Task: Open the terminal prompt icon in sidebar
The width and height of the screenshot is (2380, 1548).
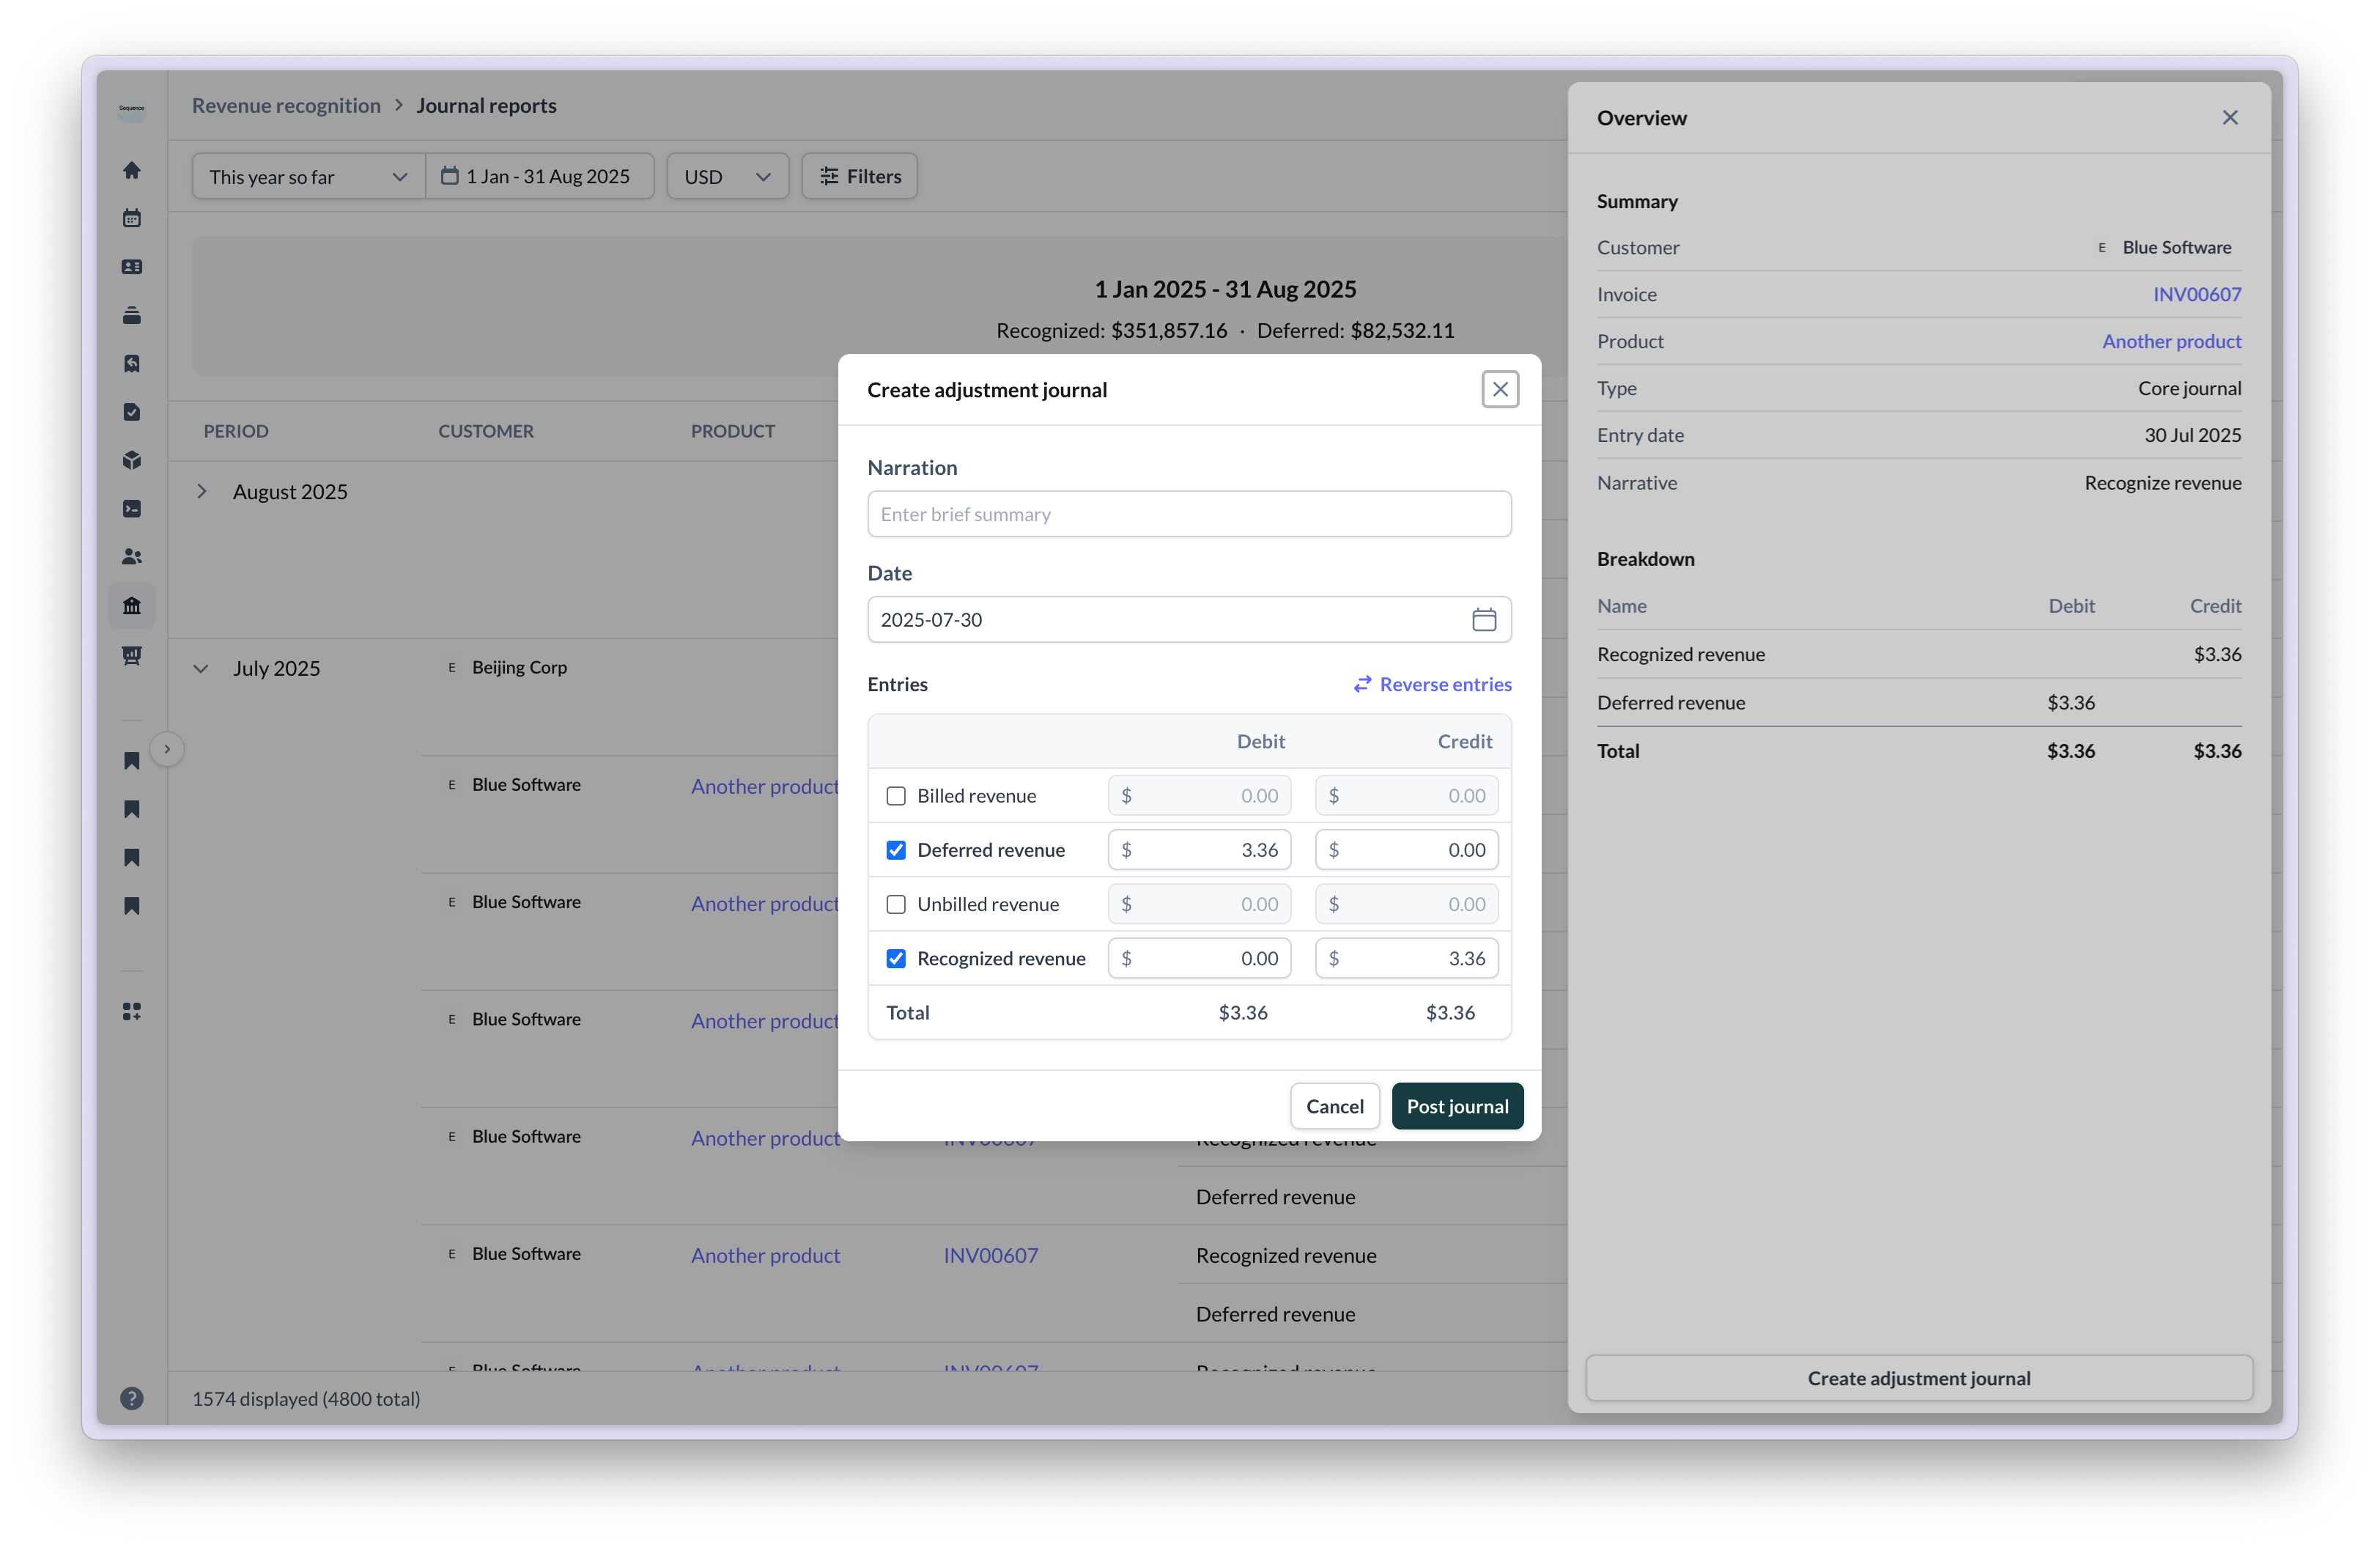Action: point(131,508)
